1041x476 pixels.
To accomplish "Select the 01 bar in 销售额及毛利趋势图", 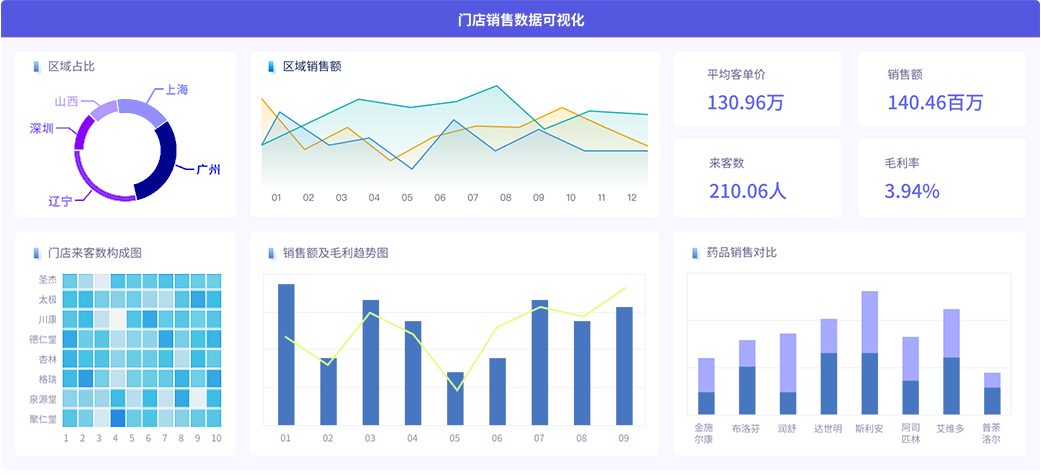I will coord(286,354).
